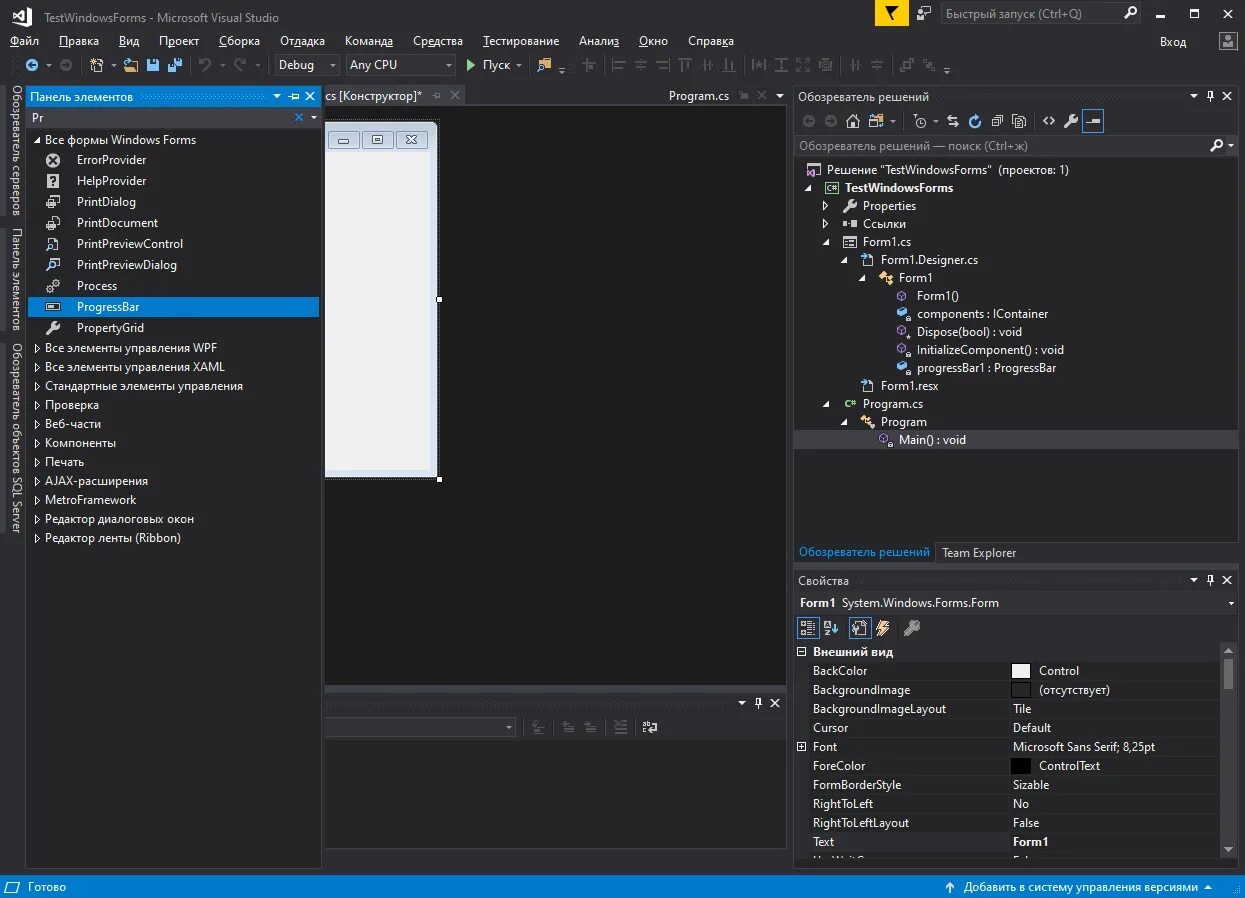
Task: Open the Any CPU platform dropdown
Action: coord(401,65)
